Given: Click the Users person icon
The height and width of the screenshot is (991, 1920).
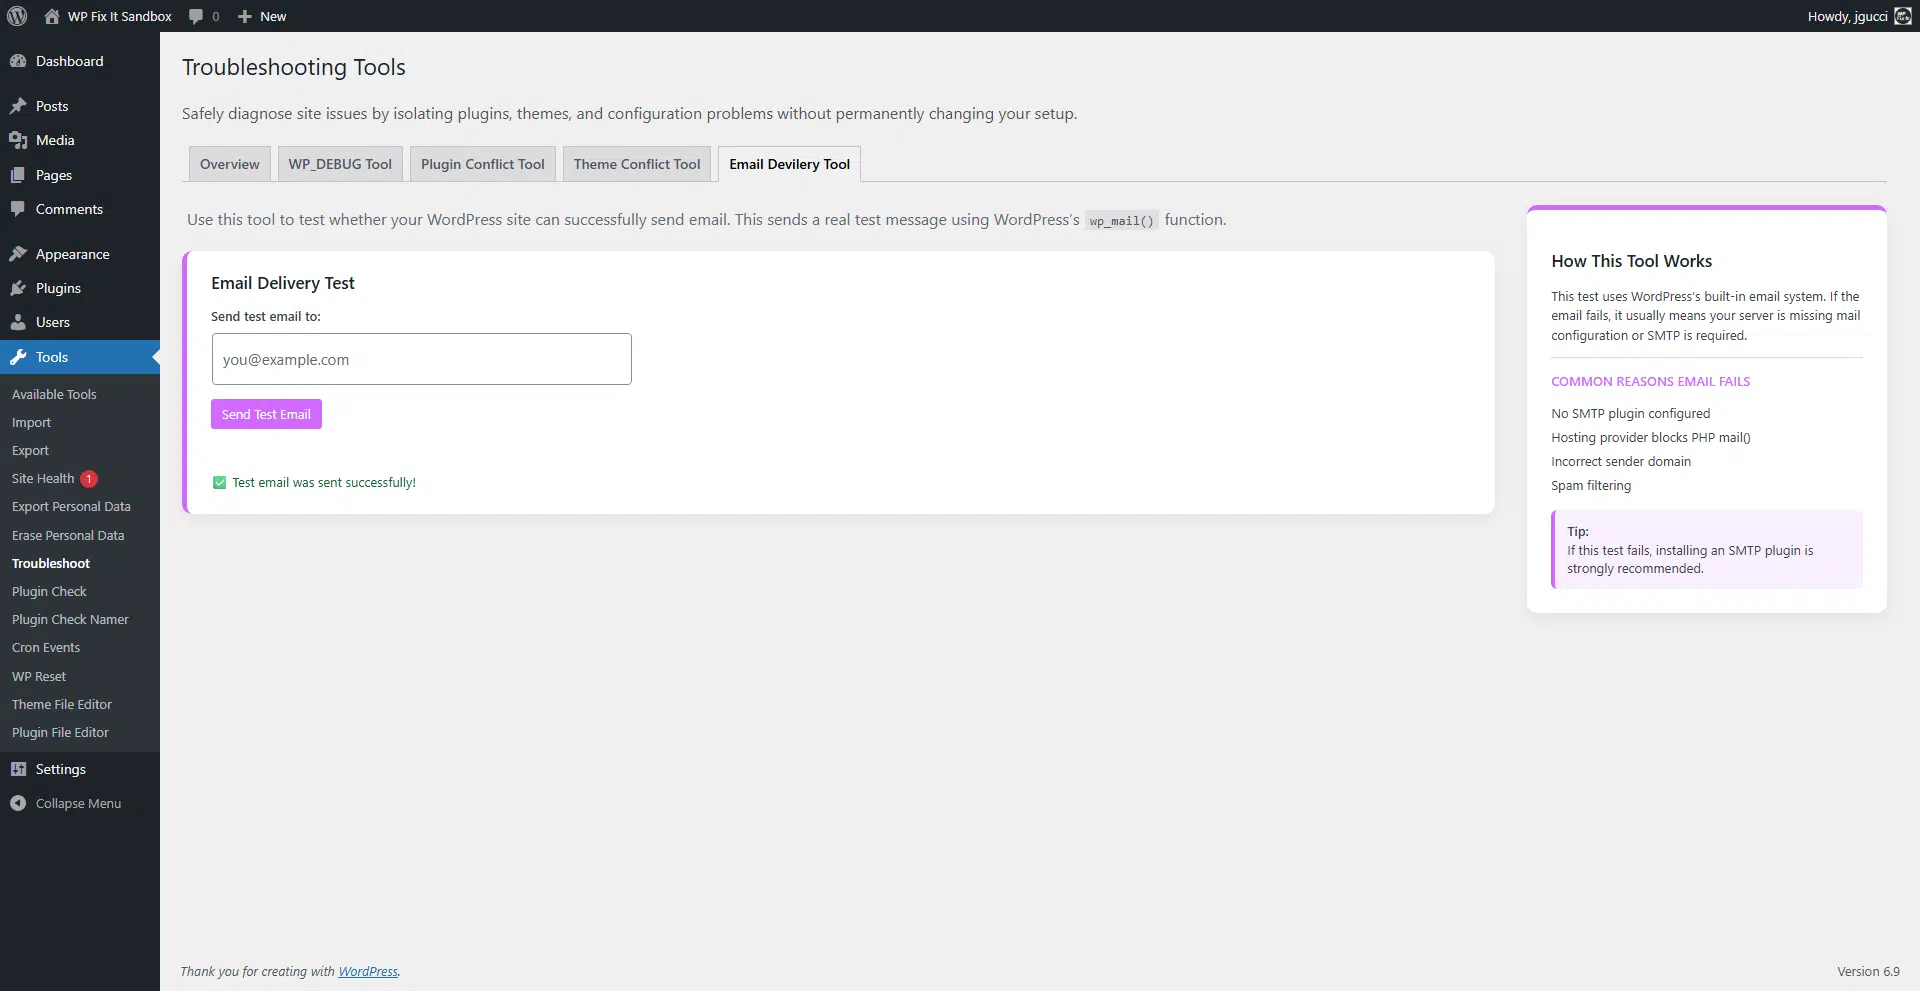Looking at the screenshot, I should [x=20, y=322].
